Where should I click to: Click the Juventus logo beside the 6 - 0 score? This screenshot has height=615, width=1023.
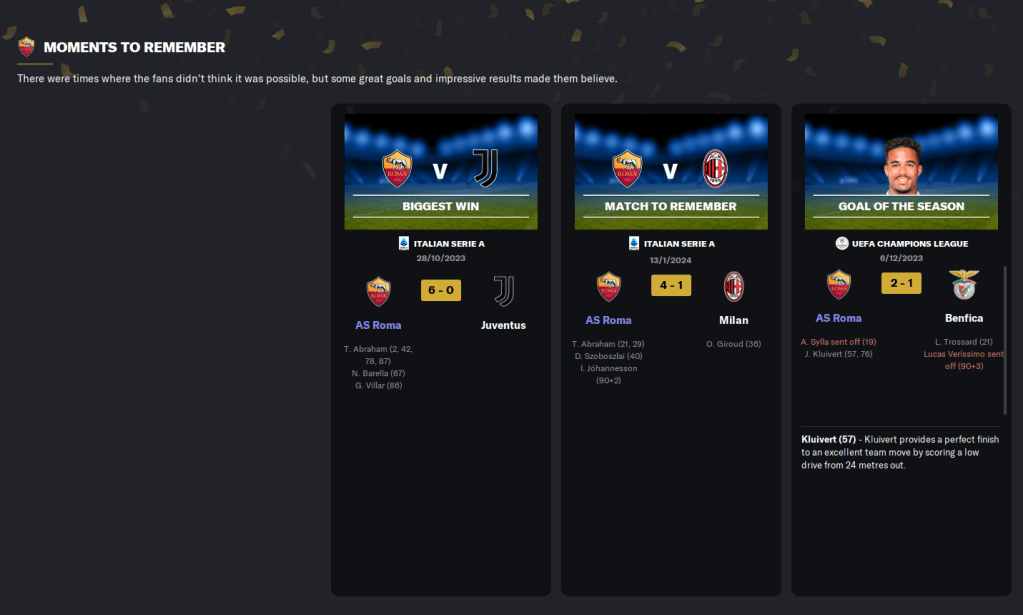[x=503, y=291]
